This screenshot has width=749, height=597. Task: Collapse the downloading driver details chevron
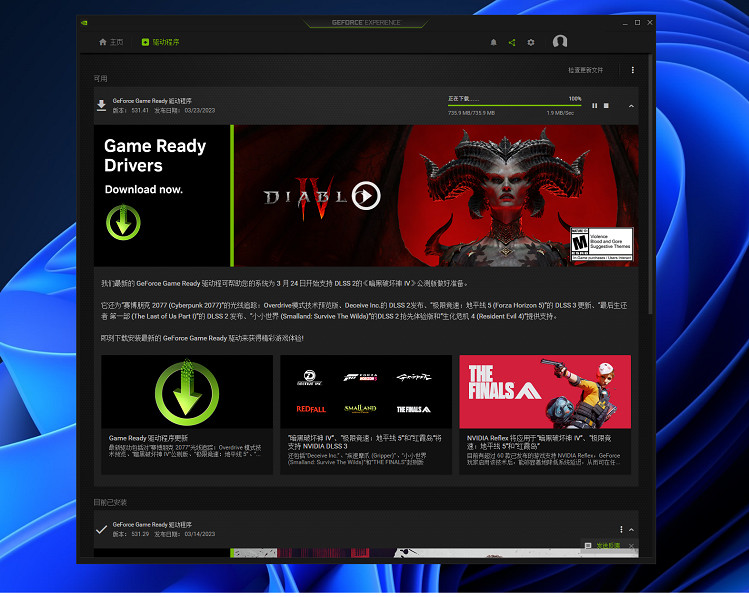[631, 106]
